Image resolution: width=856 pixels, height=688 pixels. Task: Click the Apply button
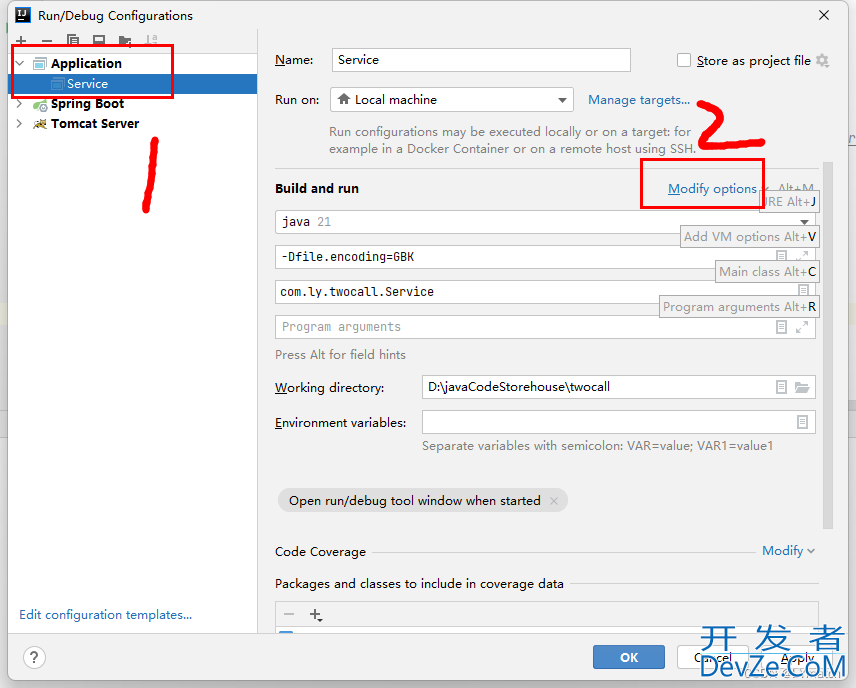[x=796, y=657]
